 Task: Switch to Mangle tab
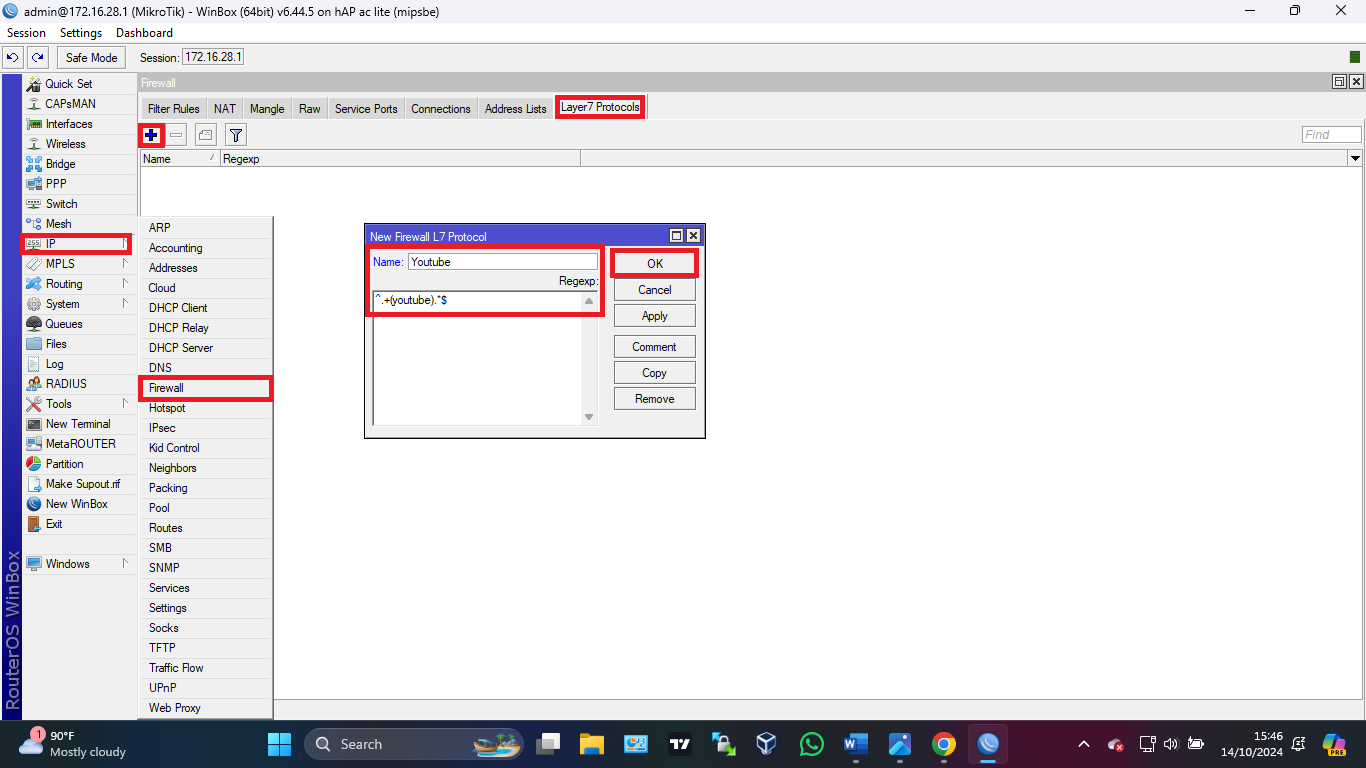pos(267,108)
